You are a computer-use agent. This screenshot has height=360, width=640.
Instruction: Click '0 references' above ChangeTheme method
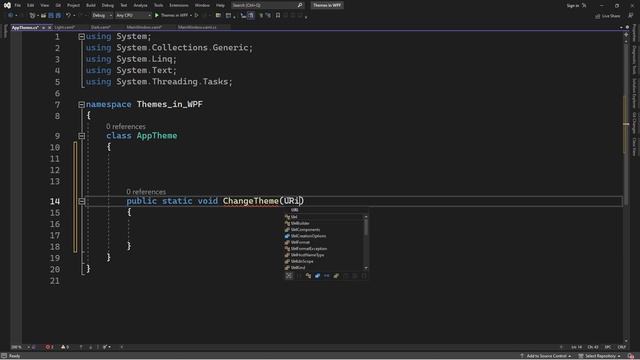[146, 192]
